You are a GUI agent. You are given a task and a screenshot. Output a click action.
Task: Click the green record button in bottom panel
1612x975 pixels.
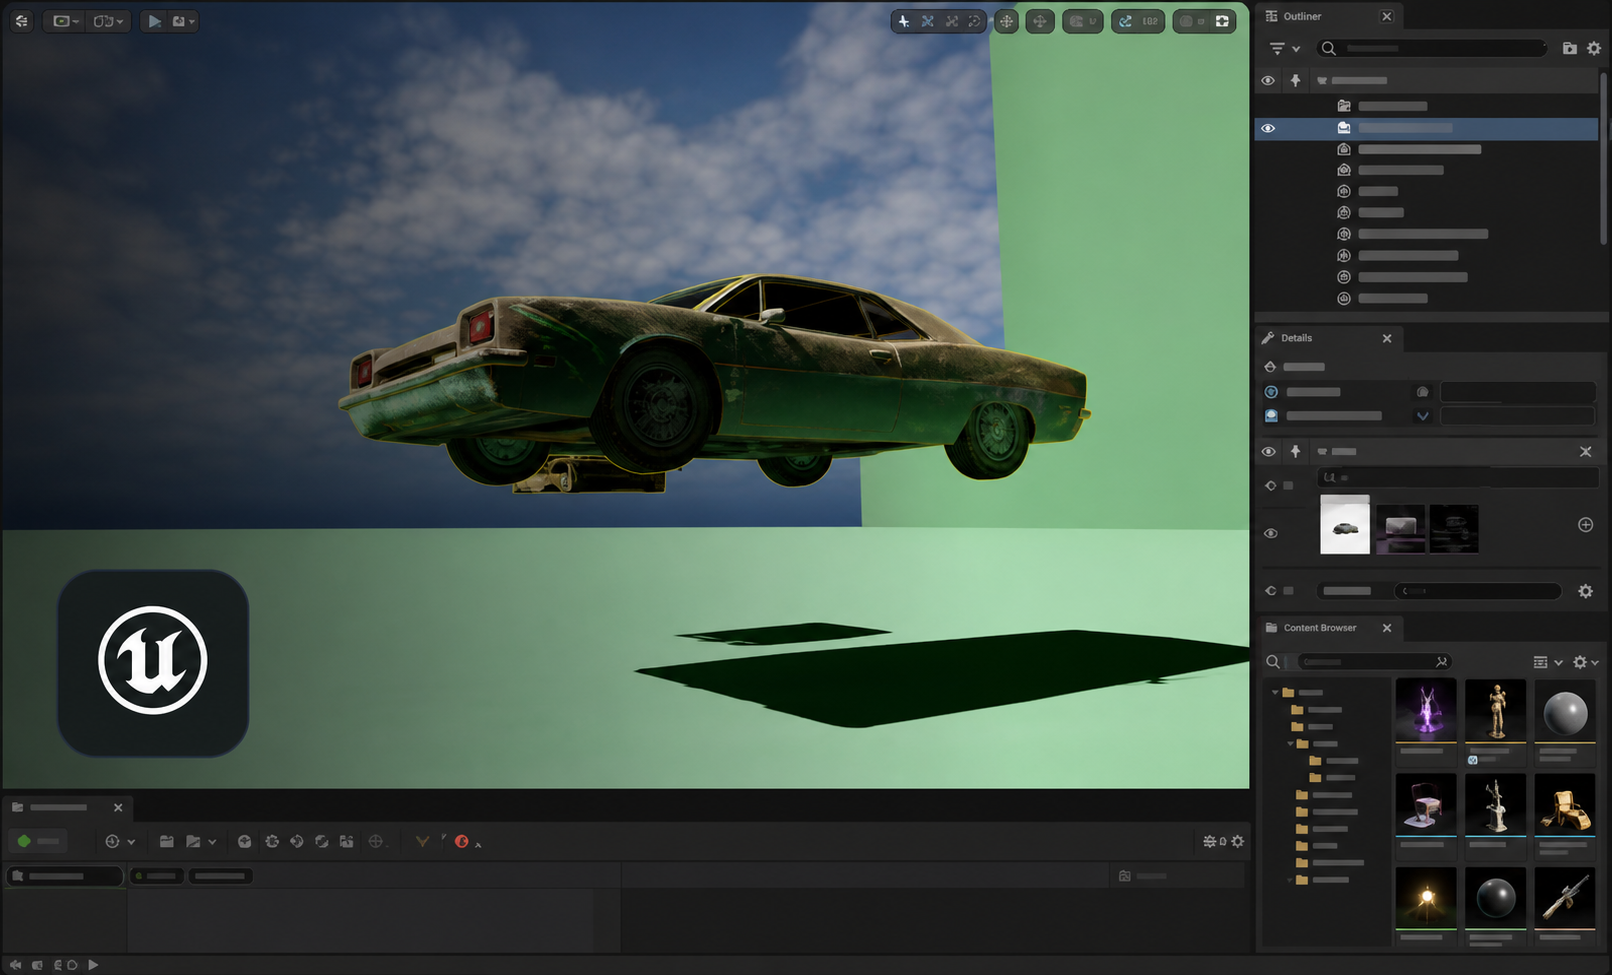[x=38, y=841]
